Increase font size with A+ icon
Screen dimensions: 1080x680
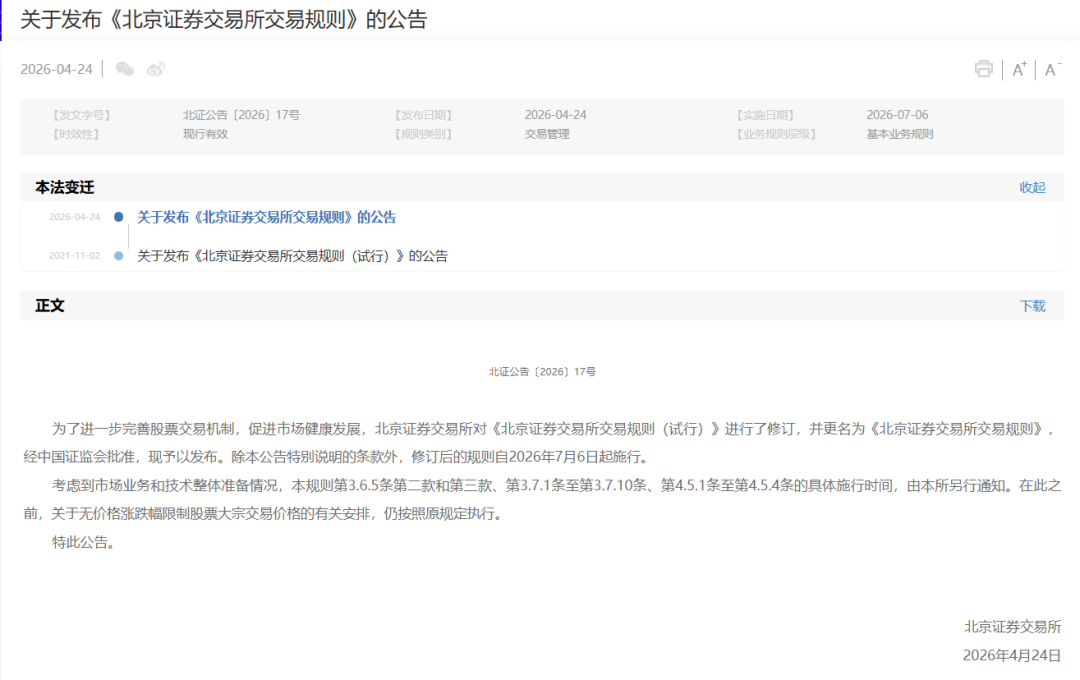[1019, 69]
